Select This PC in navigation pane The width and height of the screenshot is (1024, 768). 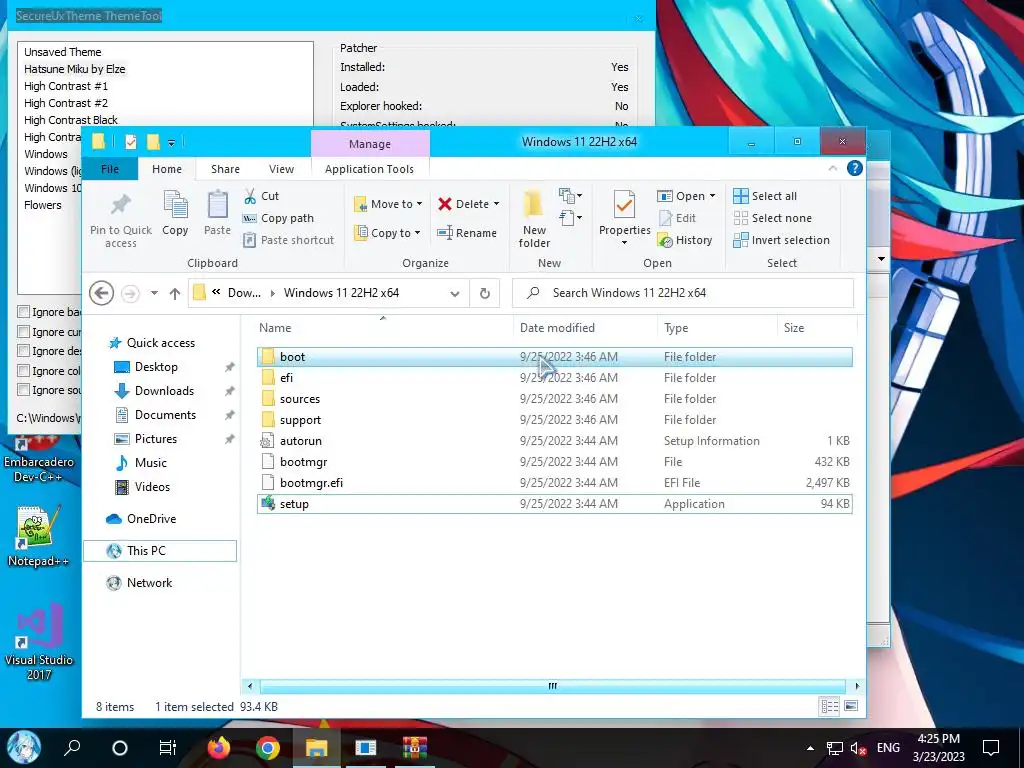tap(160, 551)
